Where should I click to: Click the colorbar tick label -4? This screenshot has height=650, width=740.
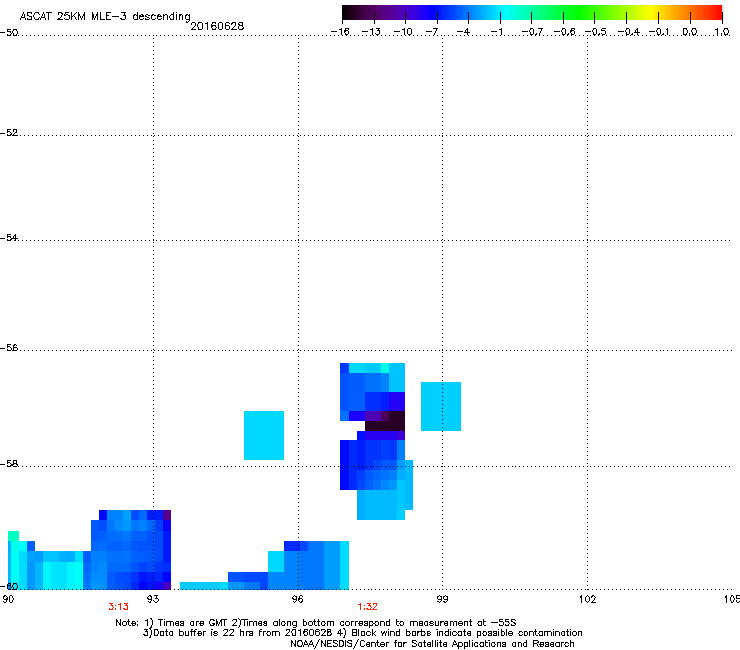point(463,32)
